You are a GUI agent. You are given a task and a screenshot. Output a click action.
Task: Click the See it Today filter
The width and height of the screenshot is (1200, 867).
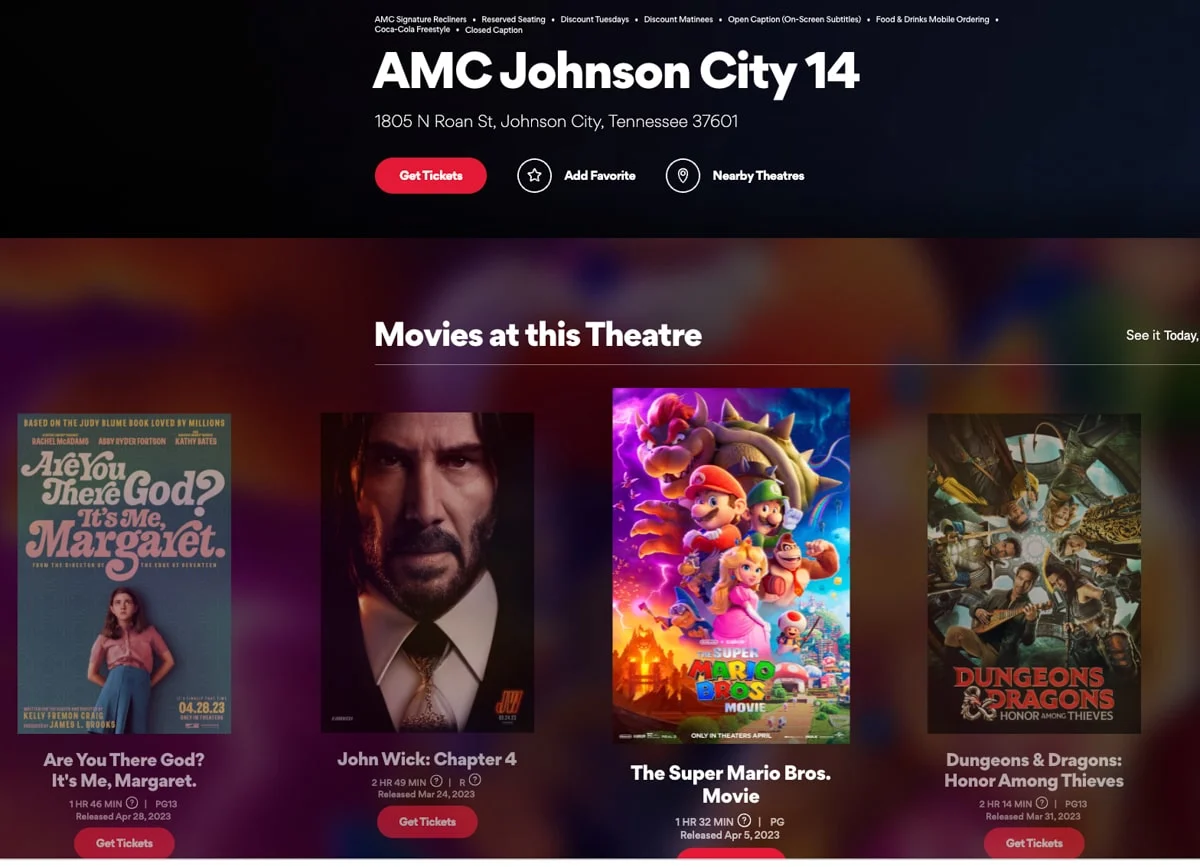1162,335
